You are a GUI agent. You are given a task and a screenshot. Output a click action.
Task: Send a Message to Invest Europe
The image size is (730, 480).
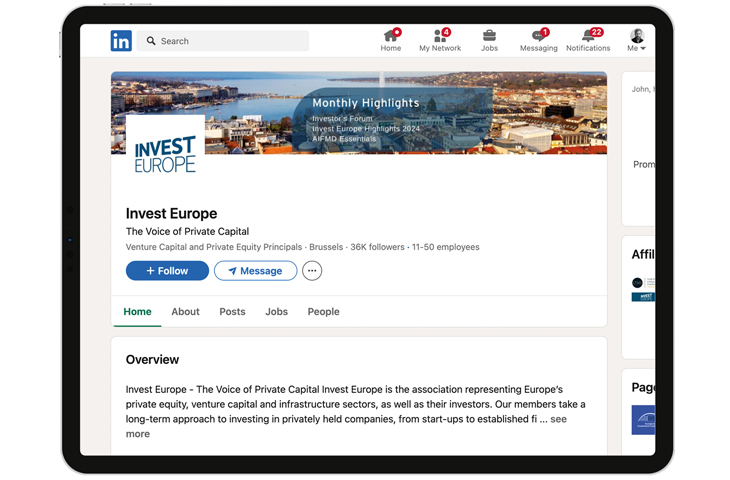[256, 270]
